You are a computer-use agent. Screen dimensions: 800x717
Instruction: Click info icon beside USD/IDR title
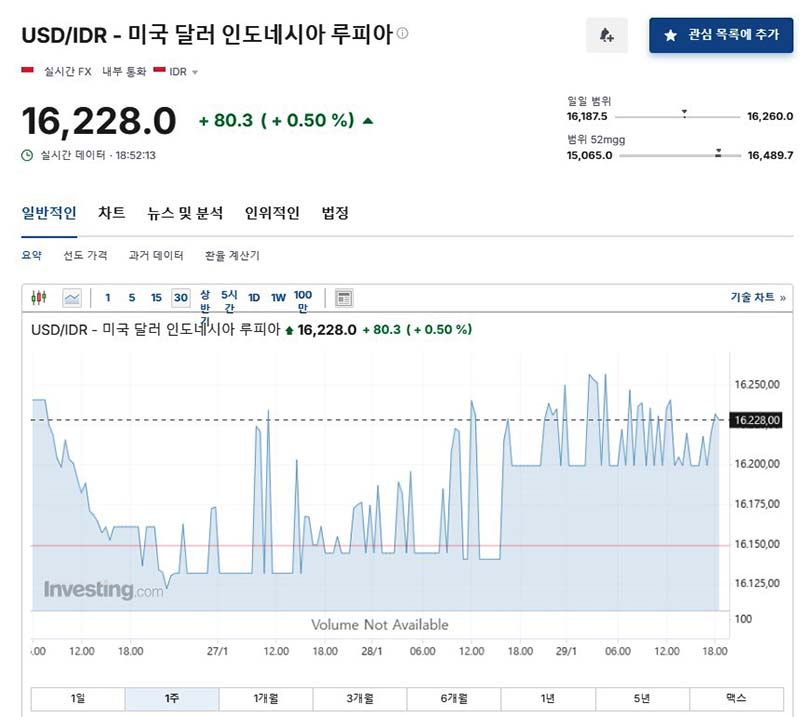click(x=403, y=33)
